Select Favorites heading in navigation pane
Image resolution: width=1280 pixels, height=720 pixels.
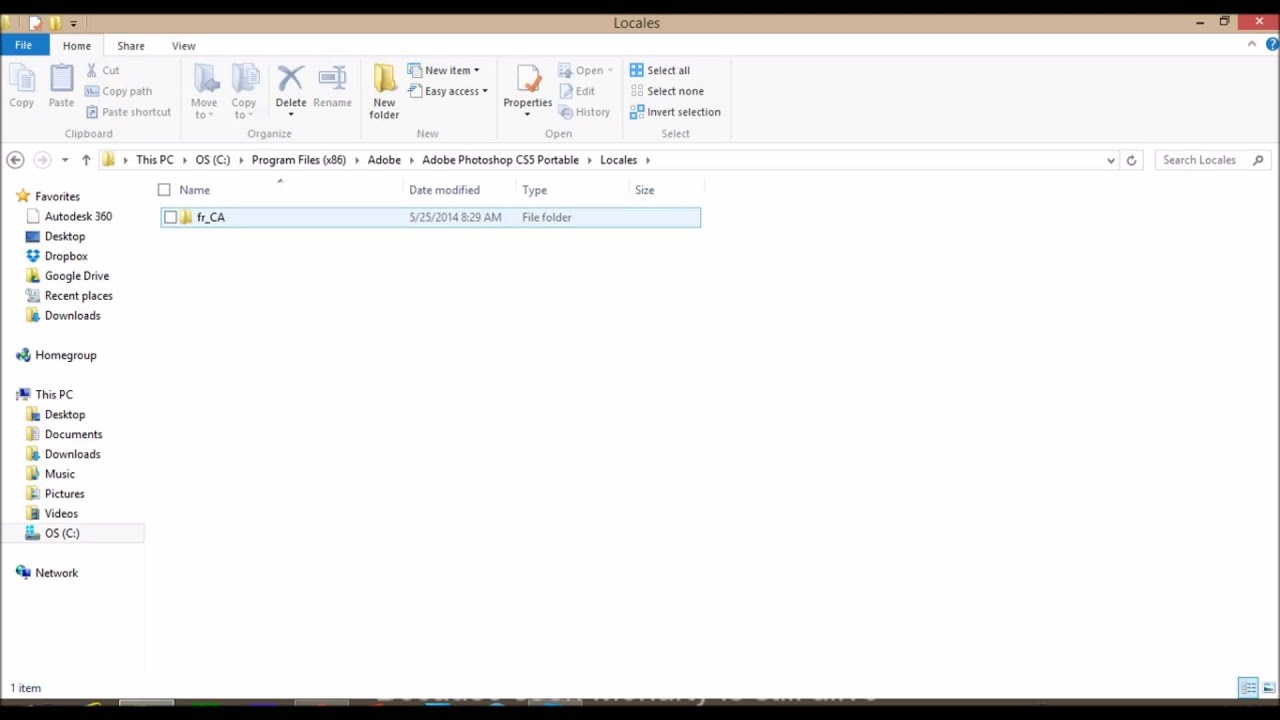click(x=57, y=197)
